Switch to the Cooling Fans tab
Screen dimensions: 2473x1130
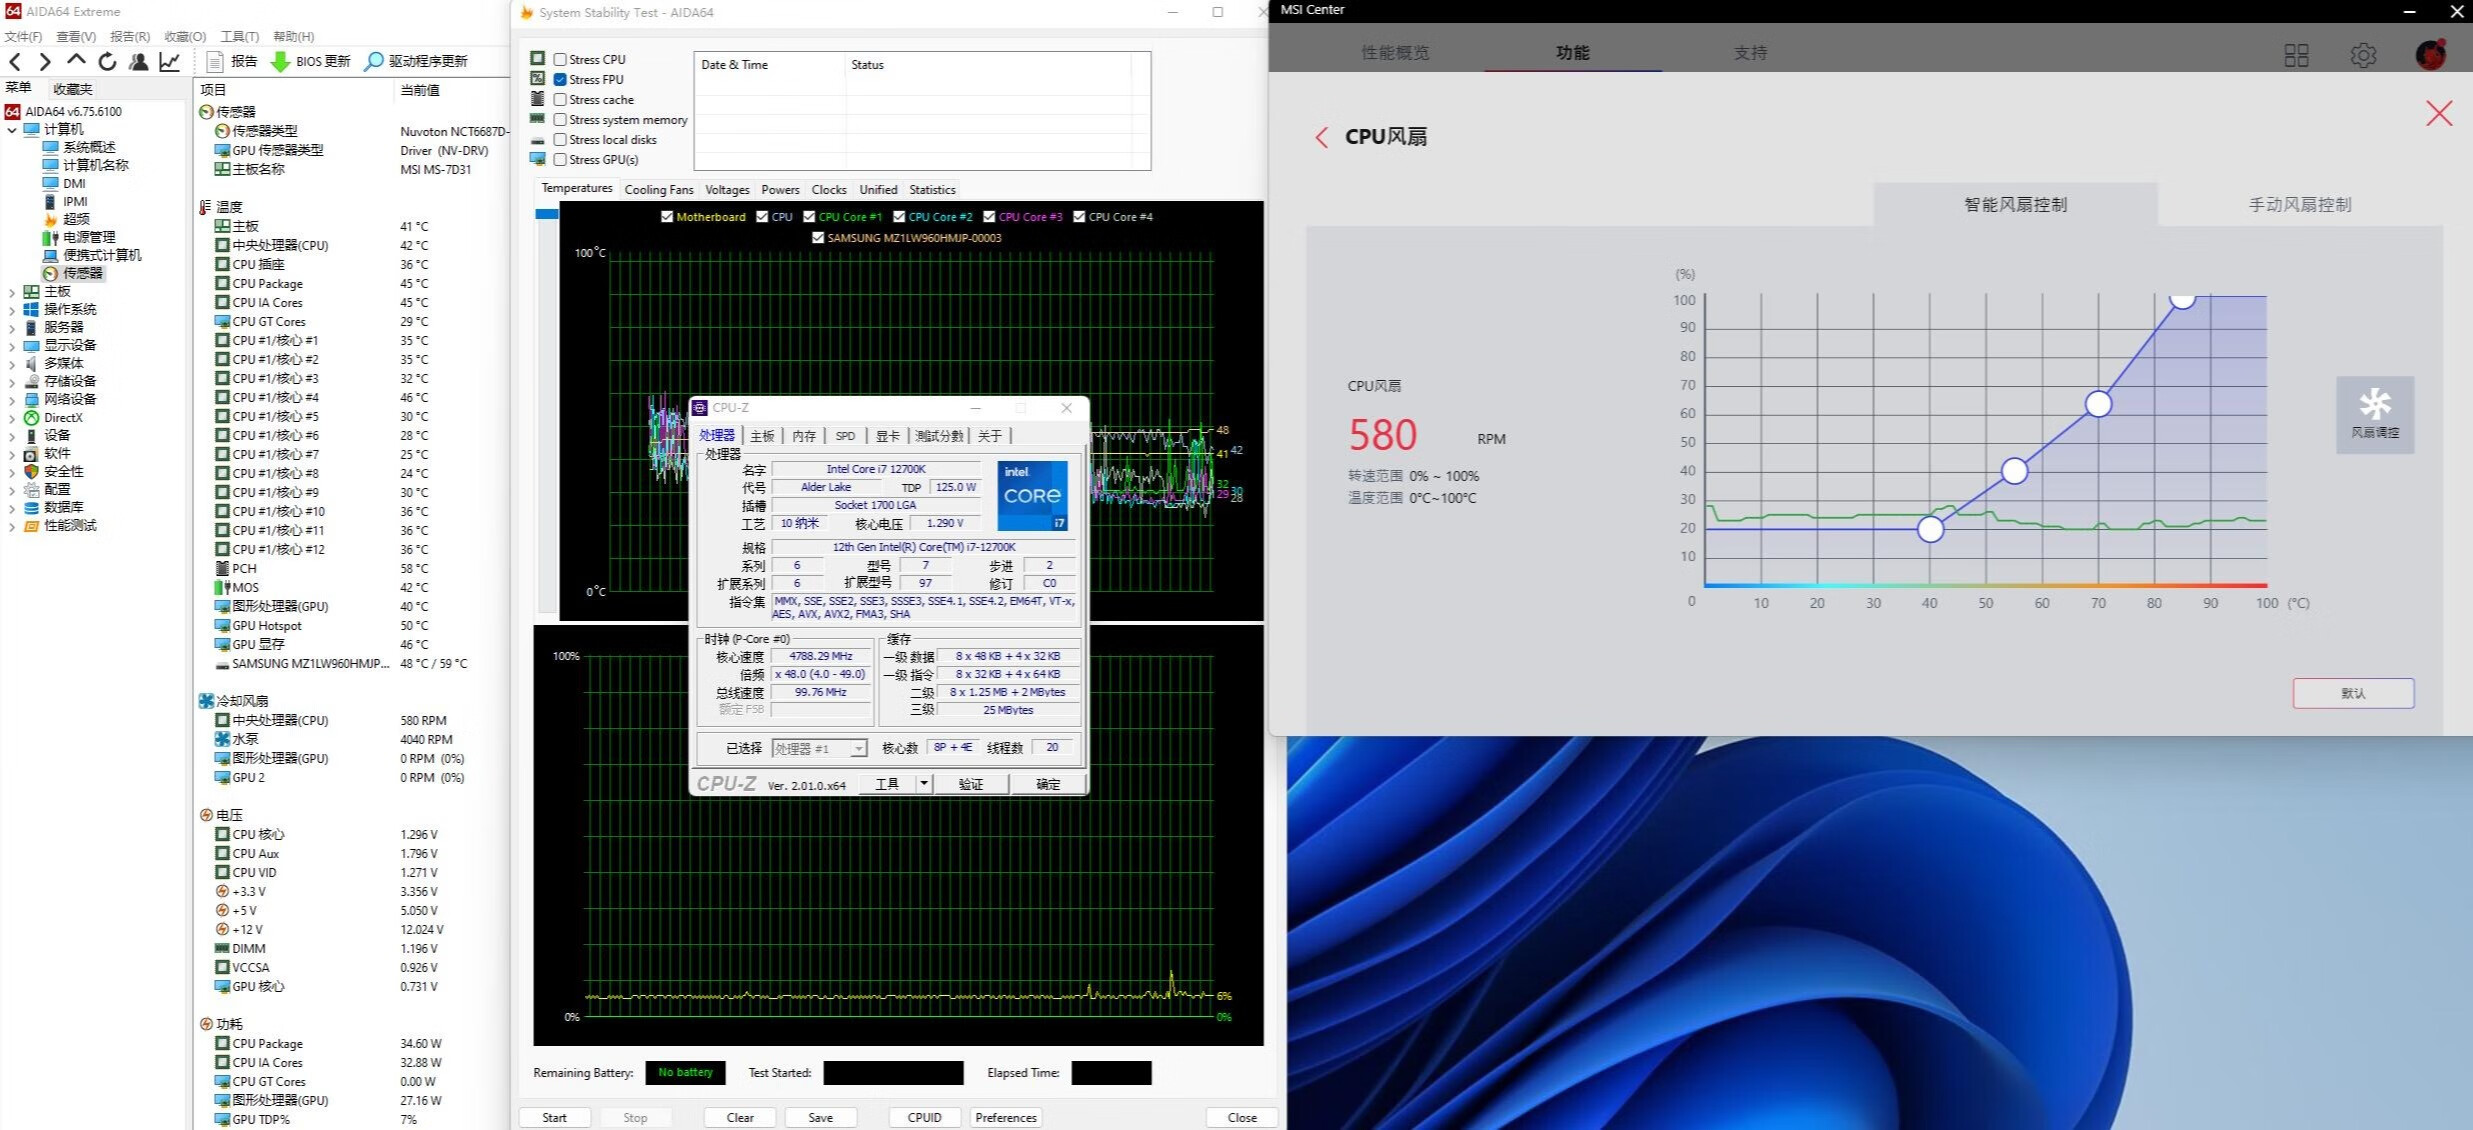[659, 190]
